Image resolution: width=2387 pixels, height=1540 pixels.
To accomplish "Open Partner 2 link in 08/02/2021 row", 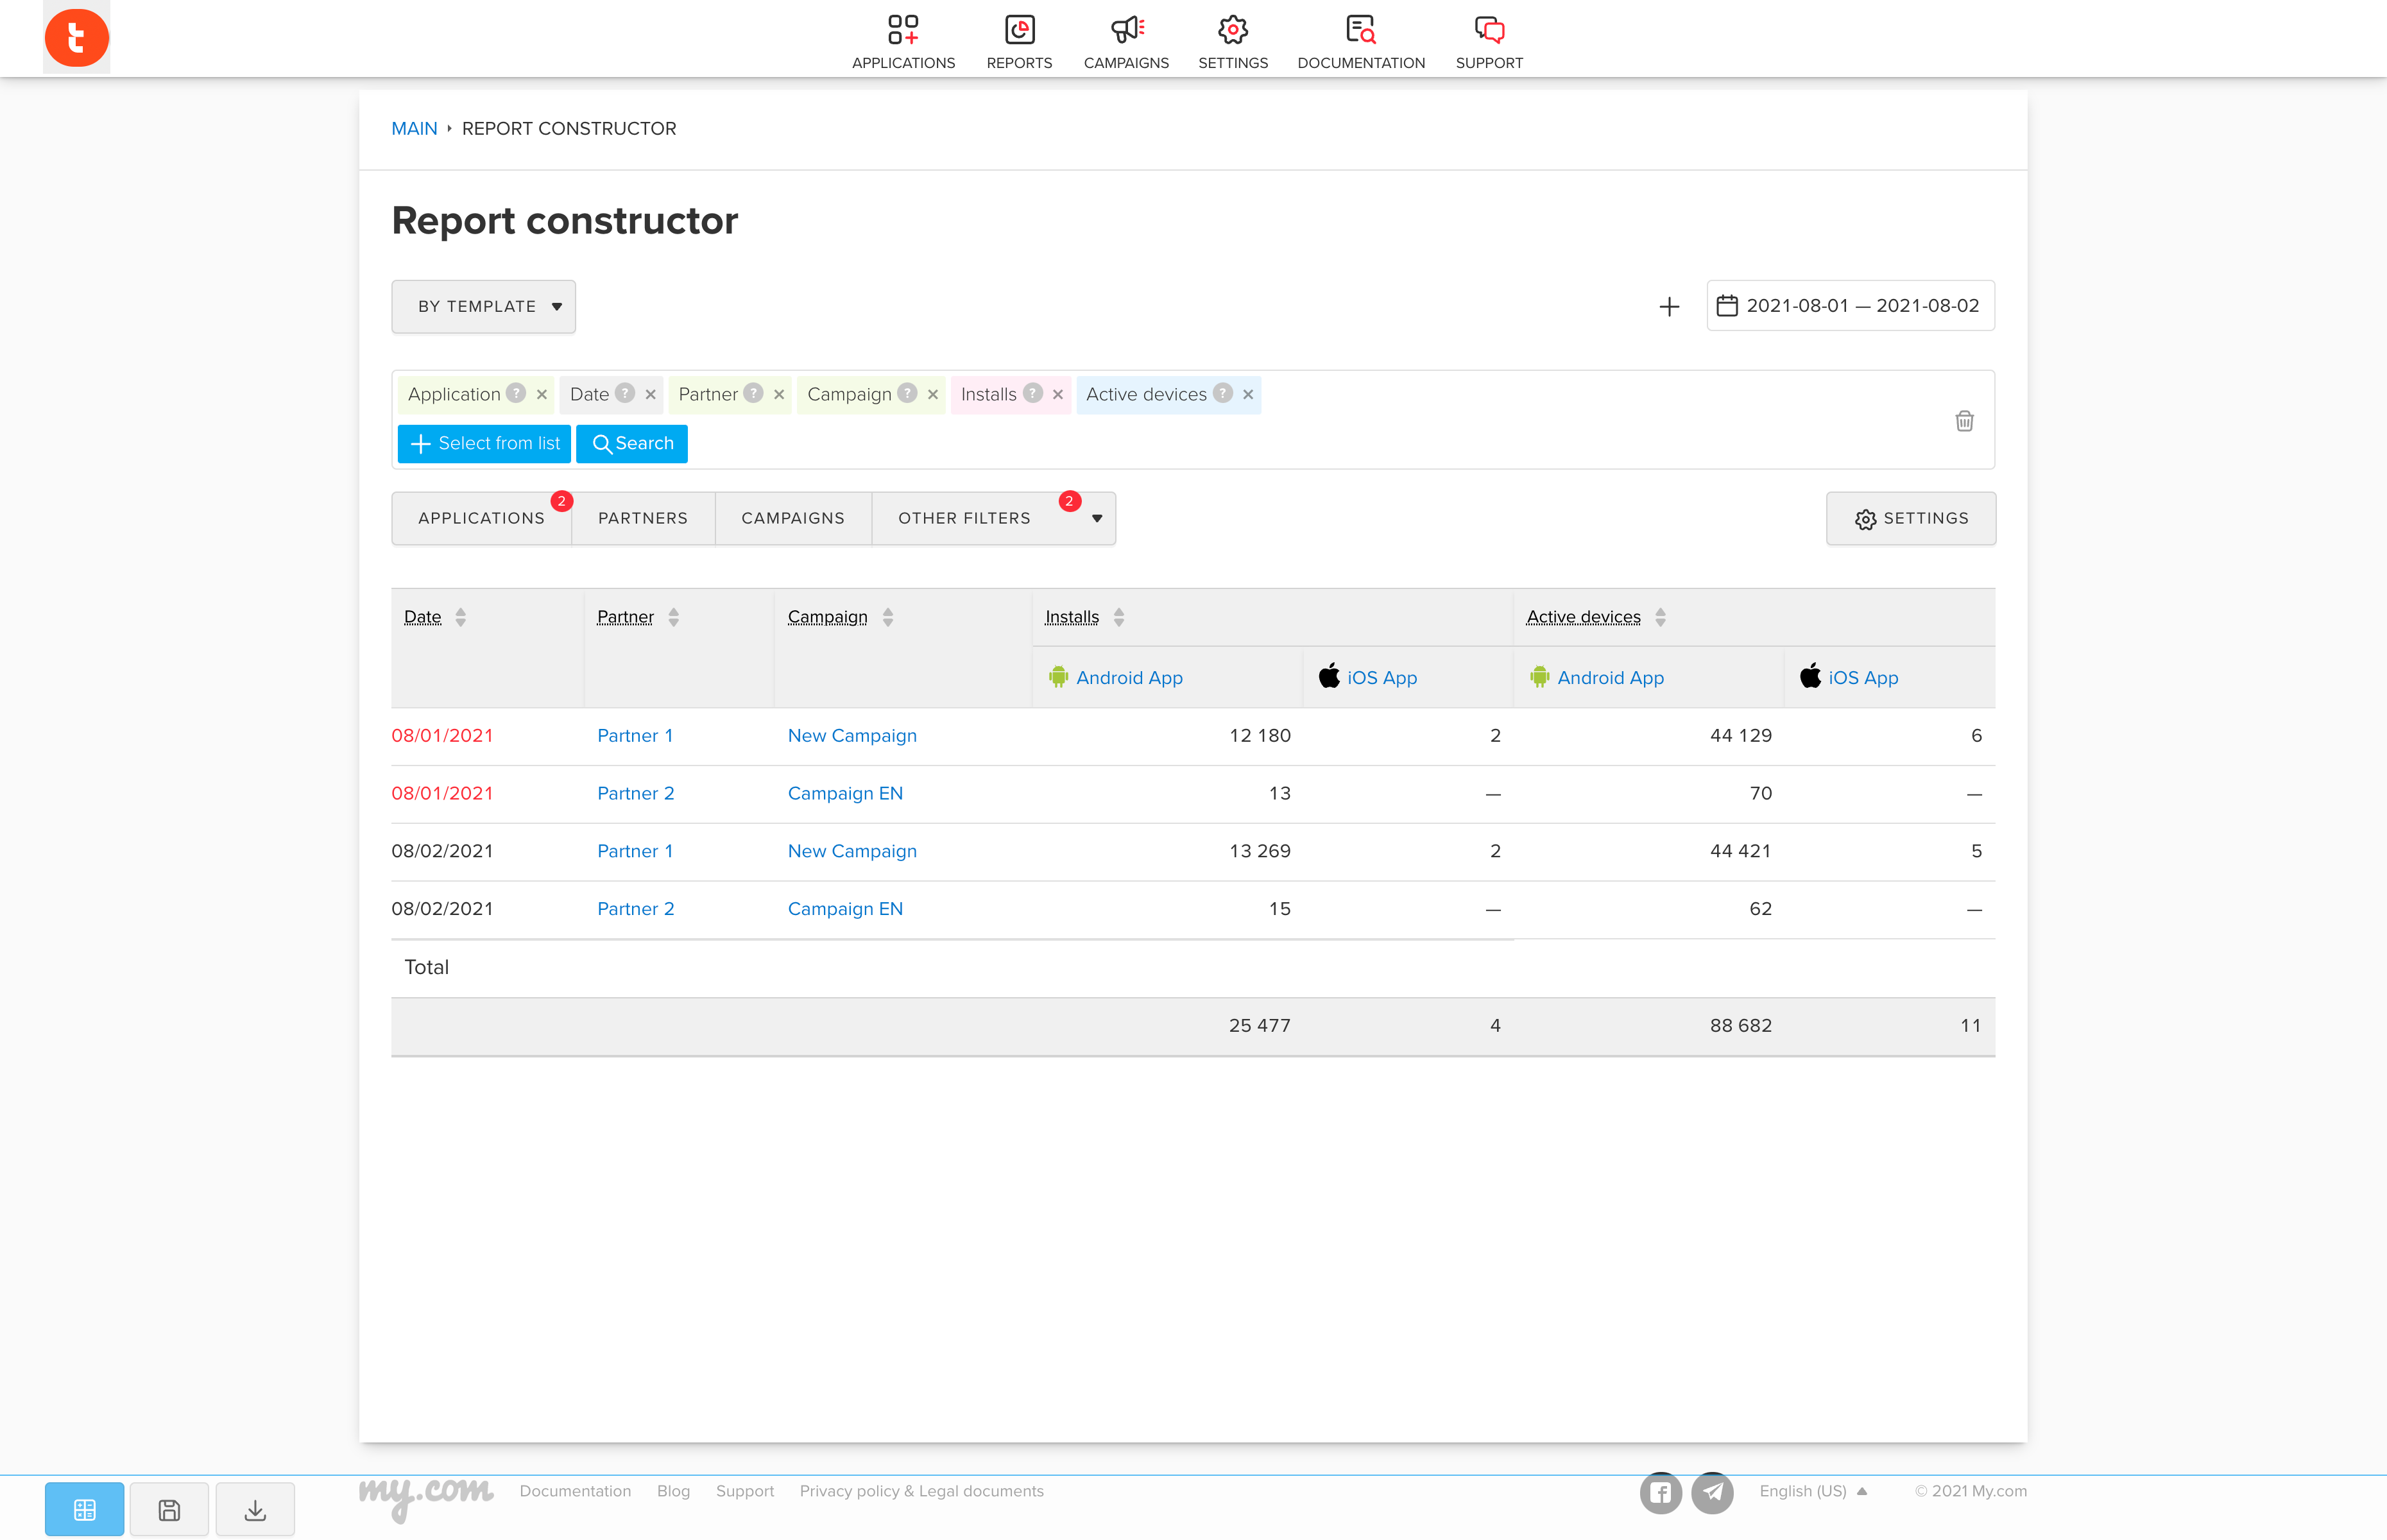I will (x=636, y=910).
